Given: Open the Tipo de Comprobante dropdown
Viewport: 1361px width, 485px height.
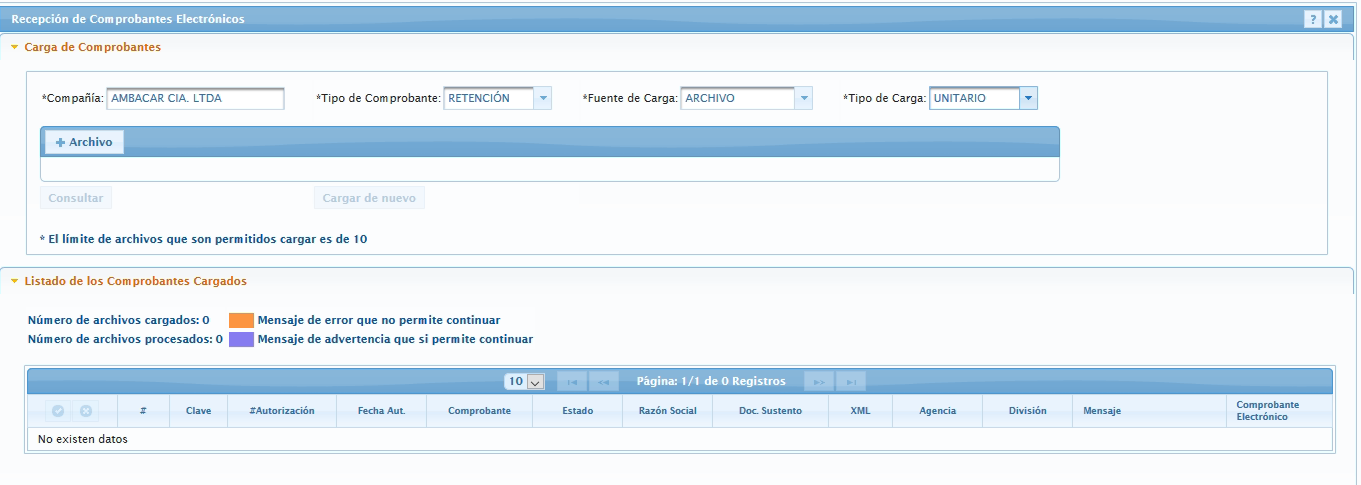Looking at the screenshot, I should click(542, 98).
